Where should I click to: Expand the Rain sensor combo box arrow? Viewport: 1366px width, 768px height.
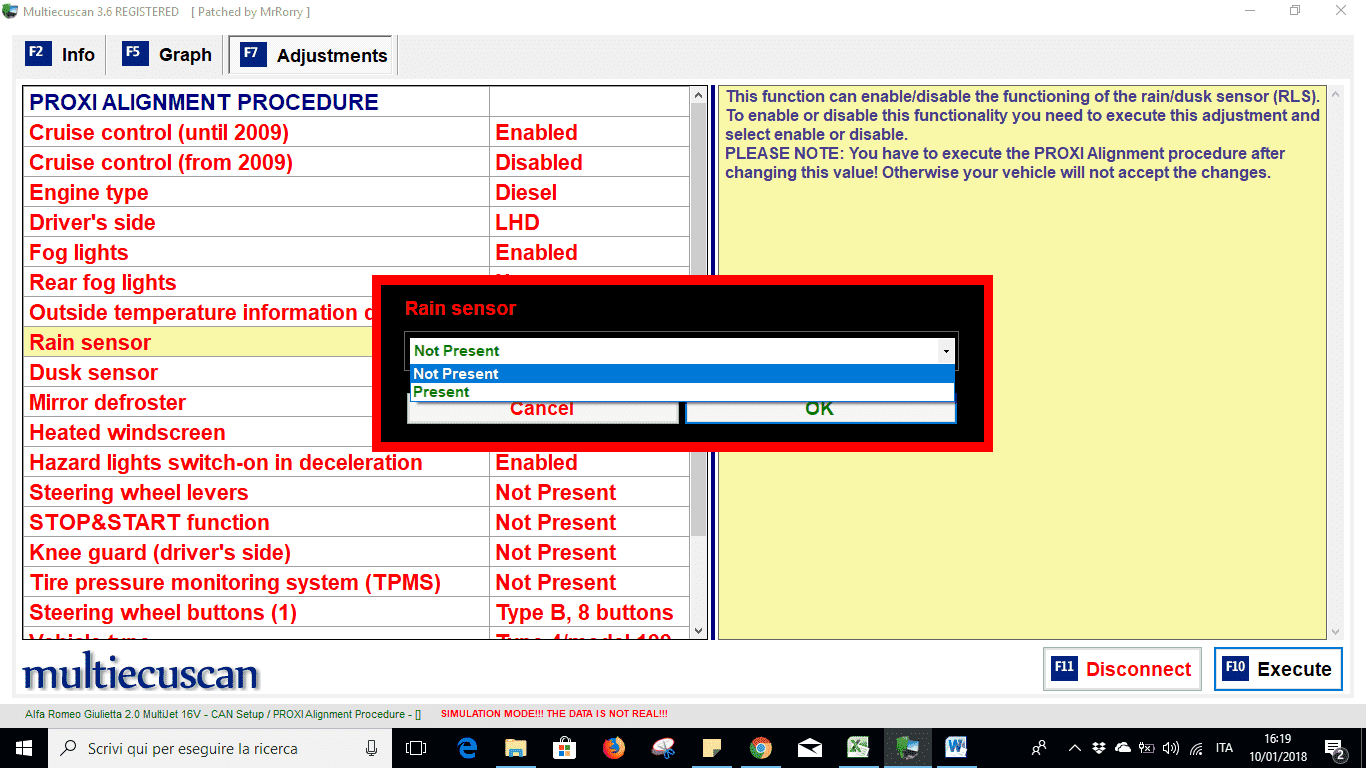click(945, 351)
